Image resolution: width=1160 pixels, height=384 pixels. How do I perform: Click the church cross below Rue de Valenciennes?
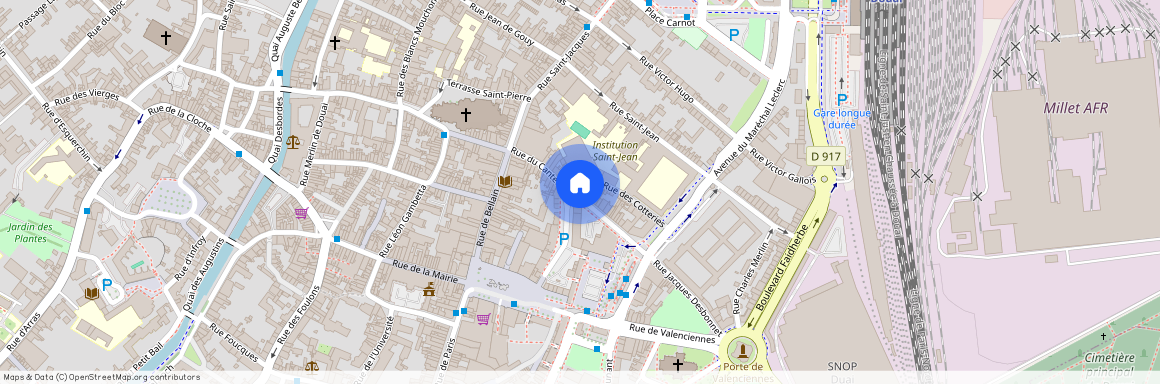click(x=678, y=364)
